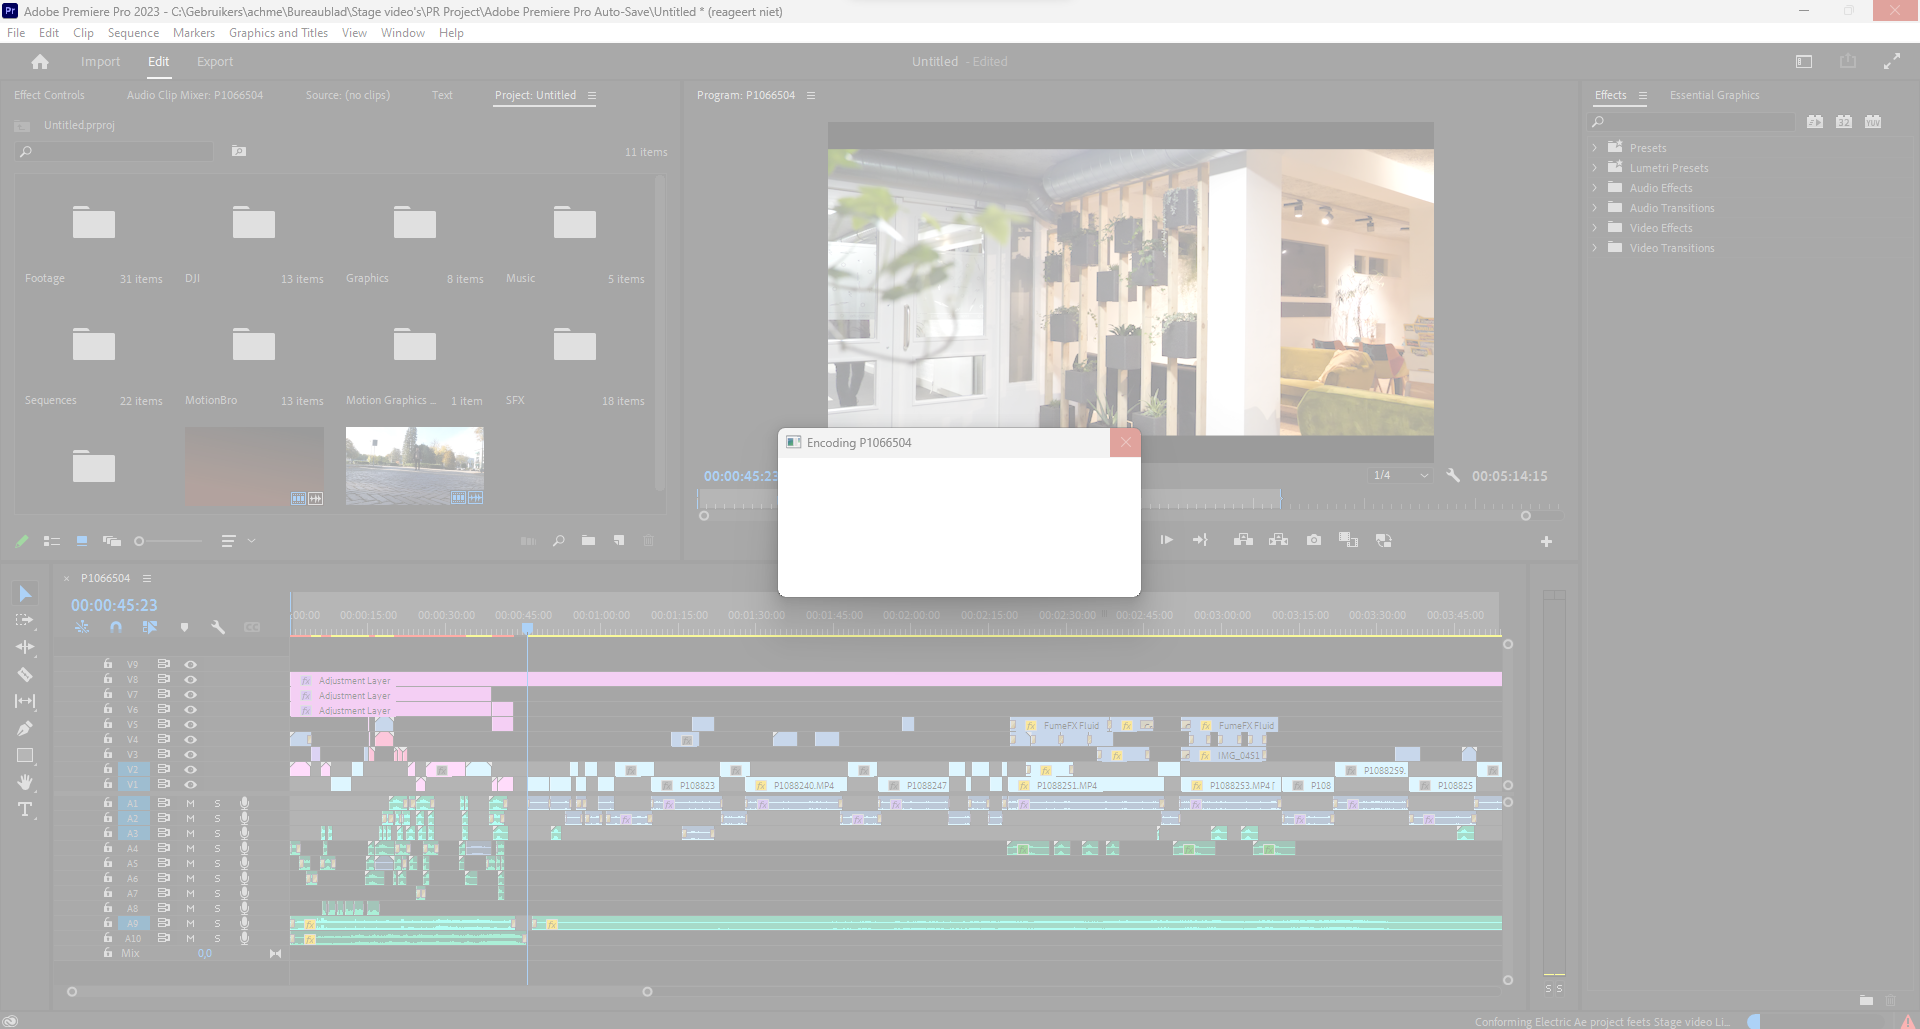1920x1029 pixels.
Task: Lock the V9 video track
Action: tap(107, 664)
